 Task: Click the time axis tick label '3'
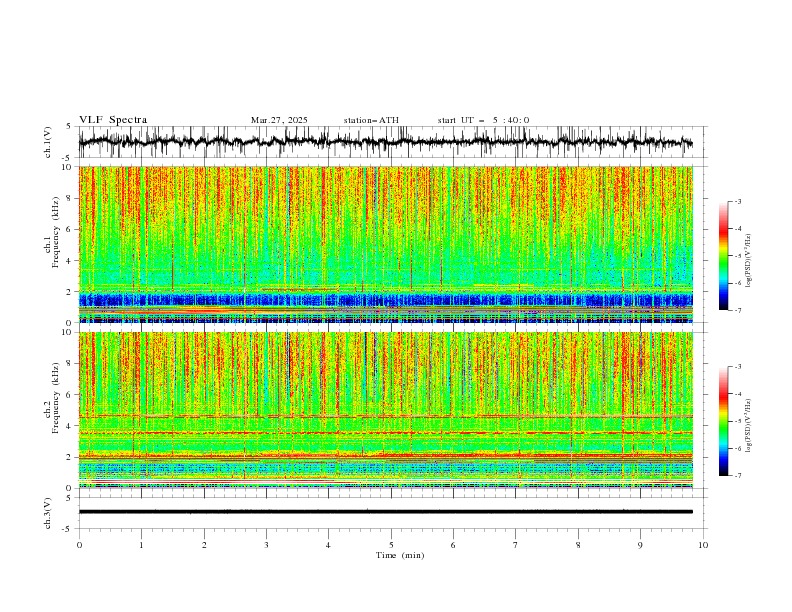coord(266,545)
